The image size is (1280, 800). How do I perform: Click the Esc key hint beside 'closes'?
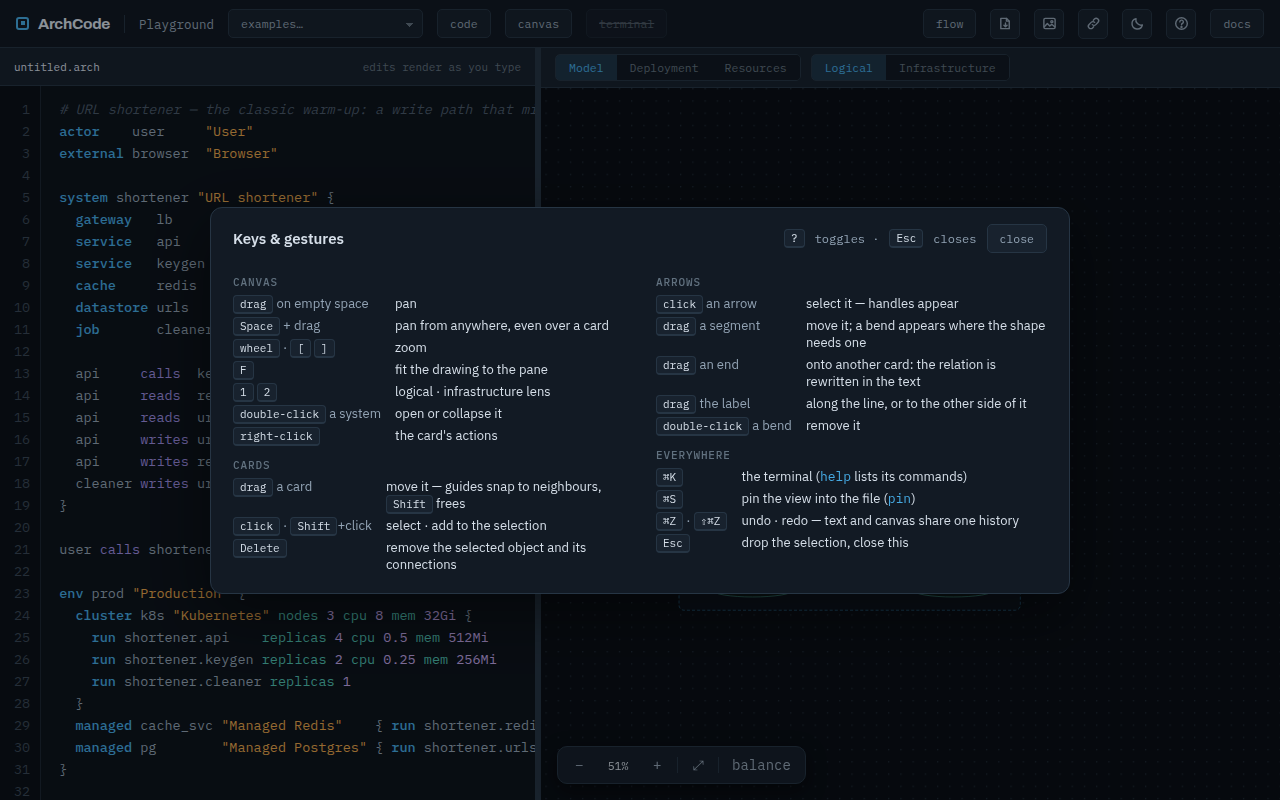[x=905, y=238]
